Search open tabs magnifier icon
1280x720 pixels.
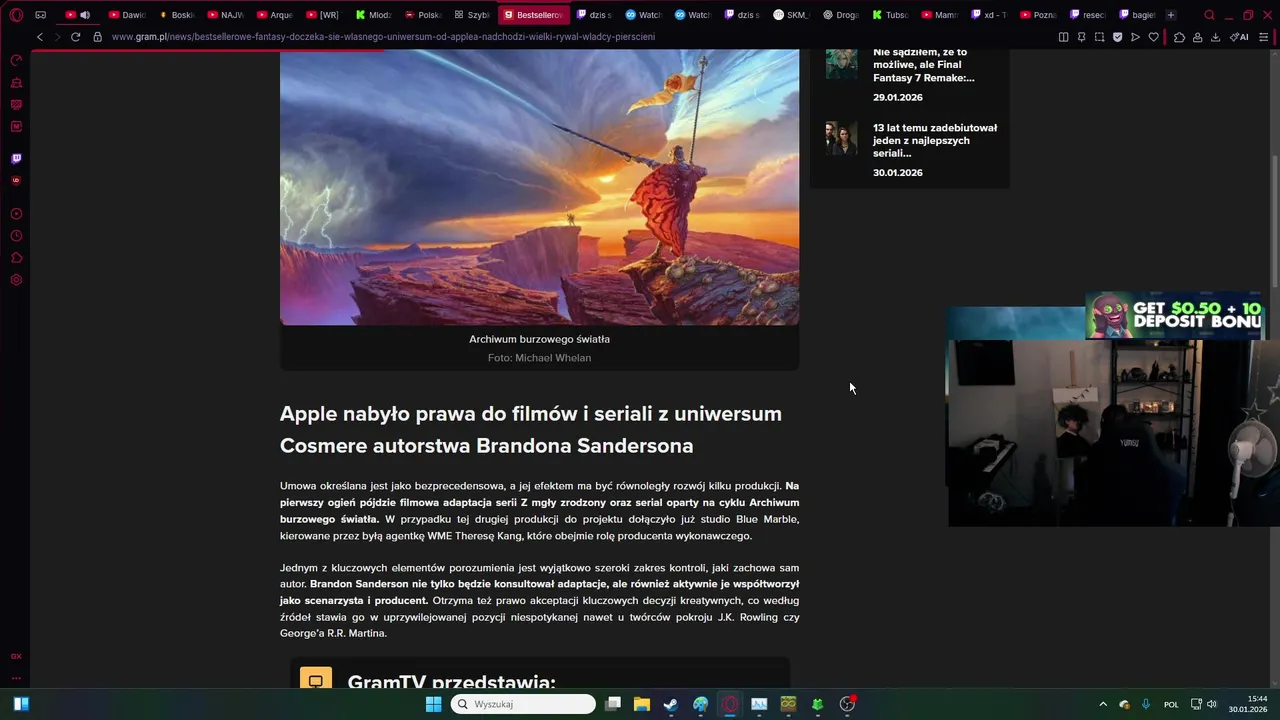point(1209,15)
